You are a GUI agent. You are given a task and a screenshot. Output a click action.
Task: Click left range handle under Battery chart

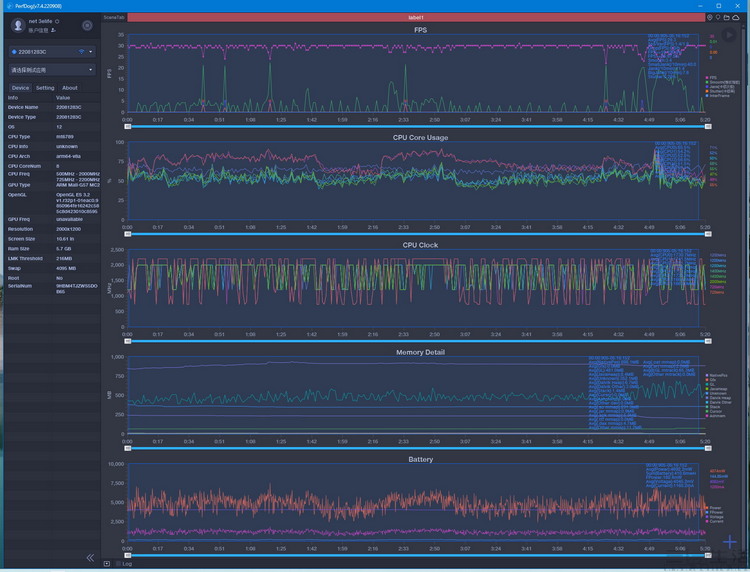(128, 555)
